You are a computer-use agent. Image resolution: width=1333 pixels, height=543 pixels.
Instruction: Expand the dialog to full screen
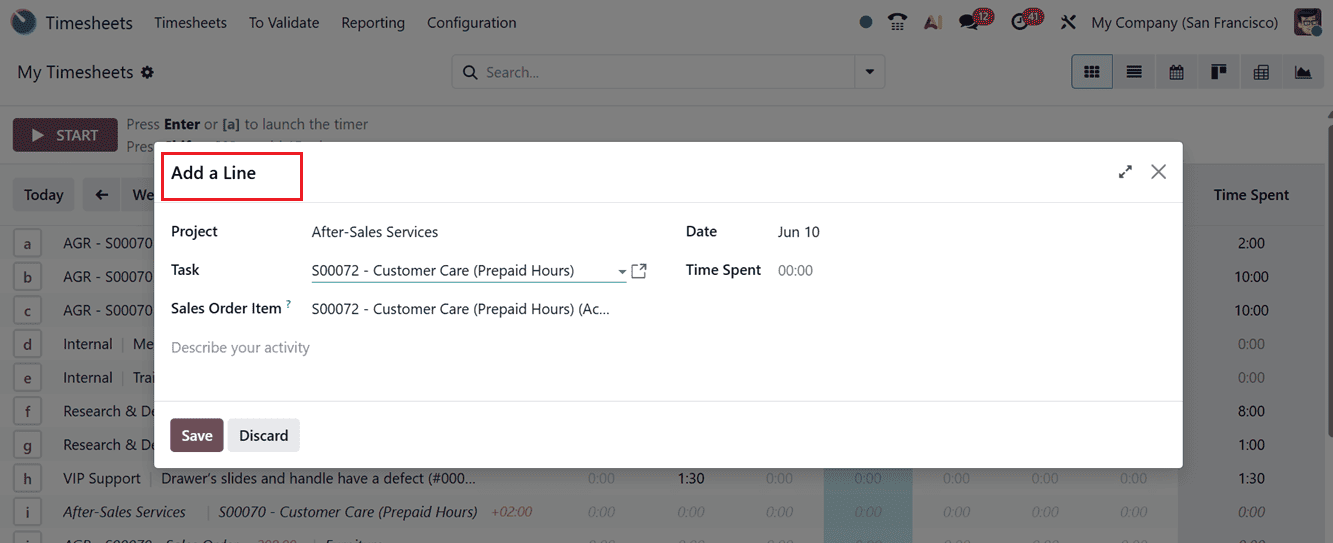(1125, 172)
